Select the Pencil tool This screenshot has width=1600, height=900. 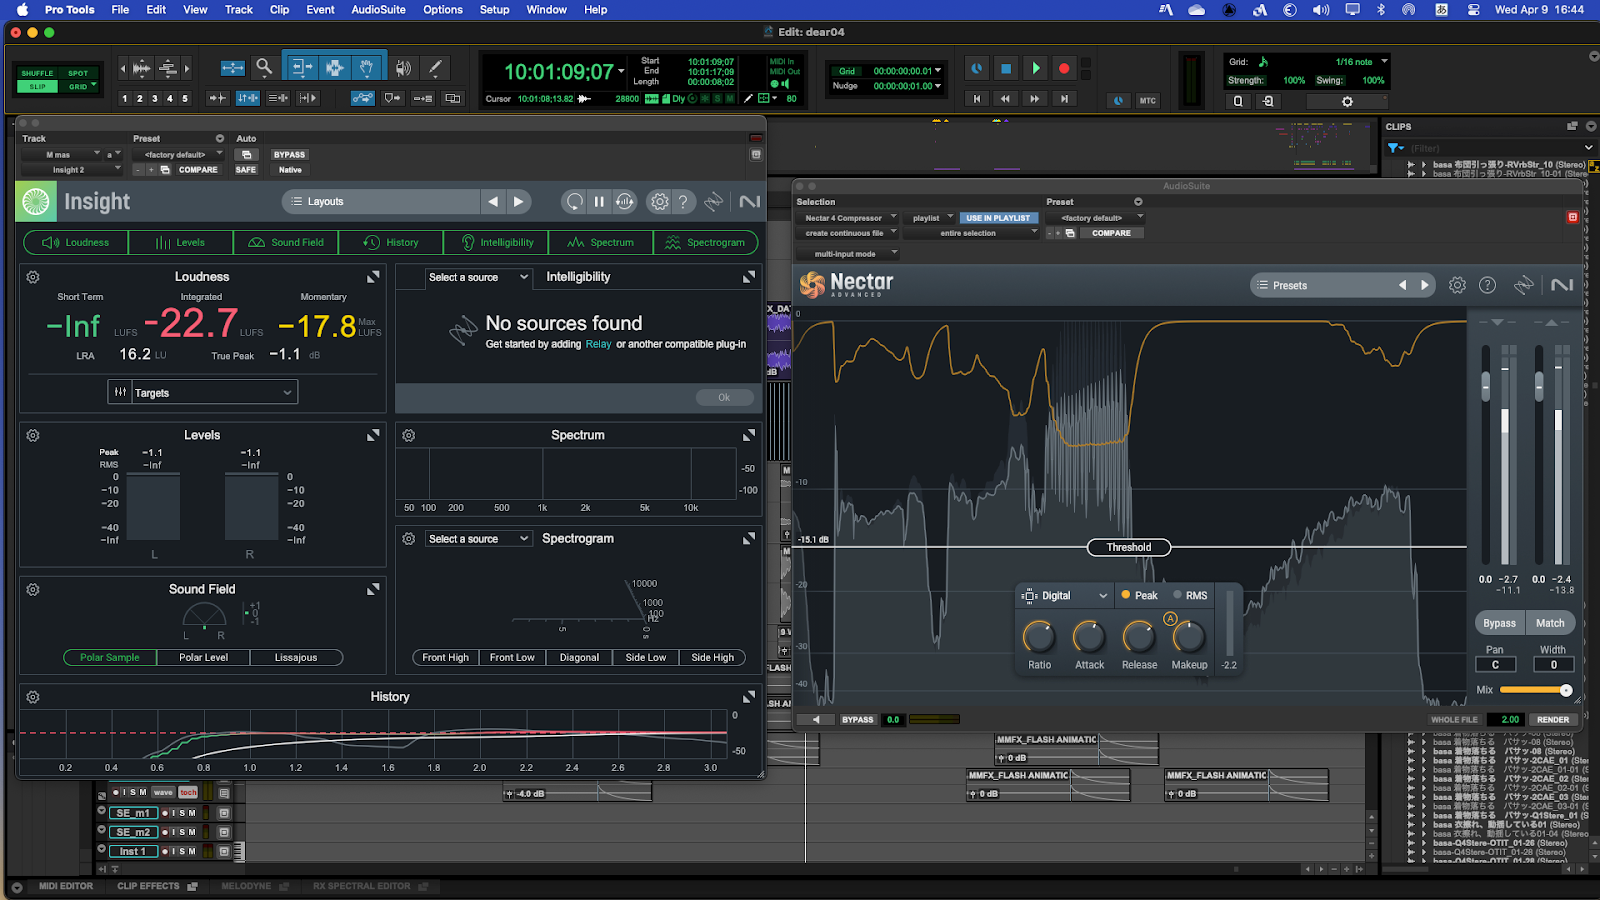tap(435, 67)
